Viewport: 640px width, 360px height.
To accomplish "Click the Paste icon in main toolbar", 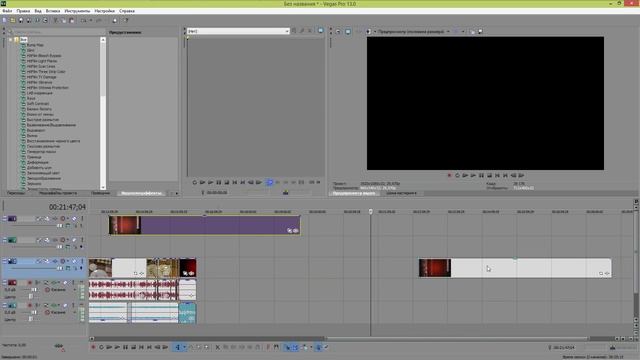I will 72,20.
